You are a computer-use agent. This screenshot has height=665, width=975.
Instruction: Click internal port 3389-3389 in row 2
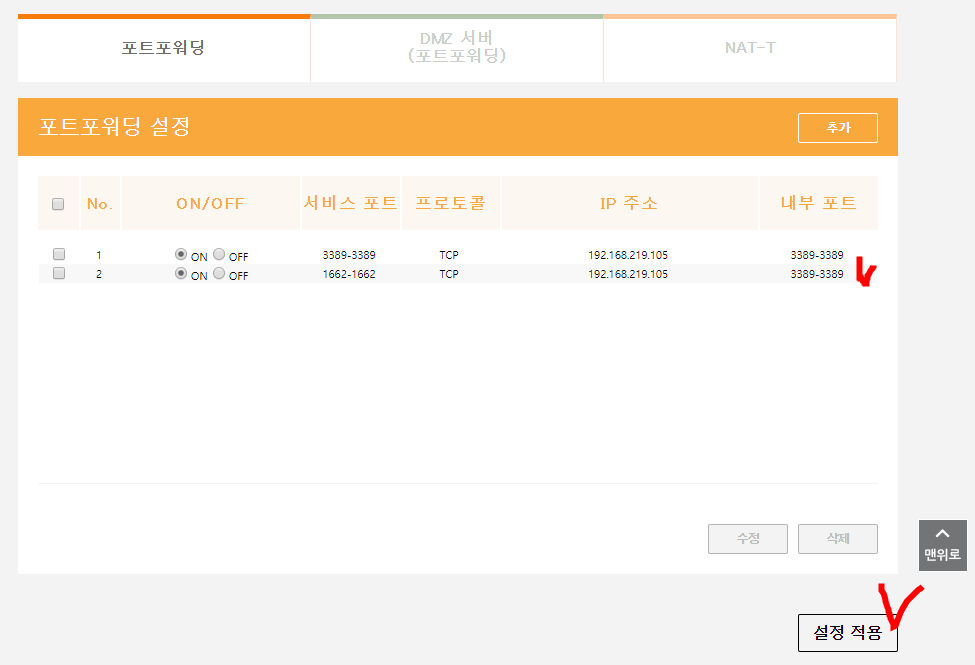[817, 274]
